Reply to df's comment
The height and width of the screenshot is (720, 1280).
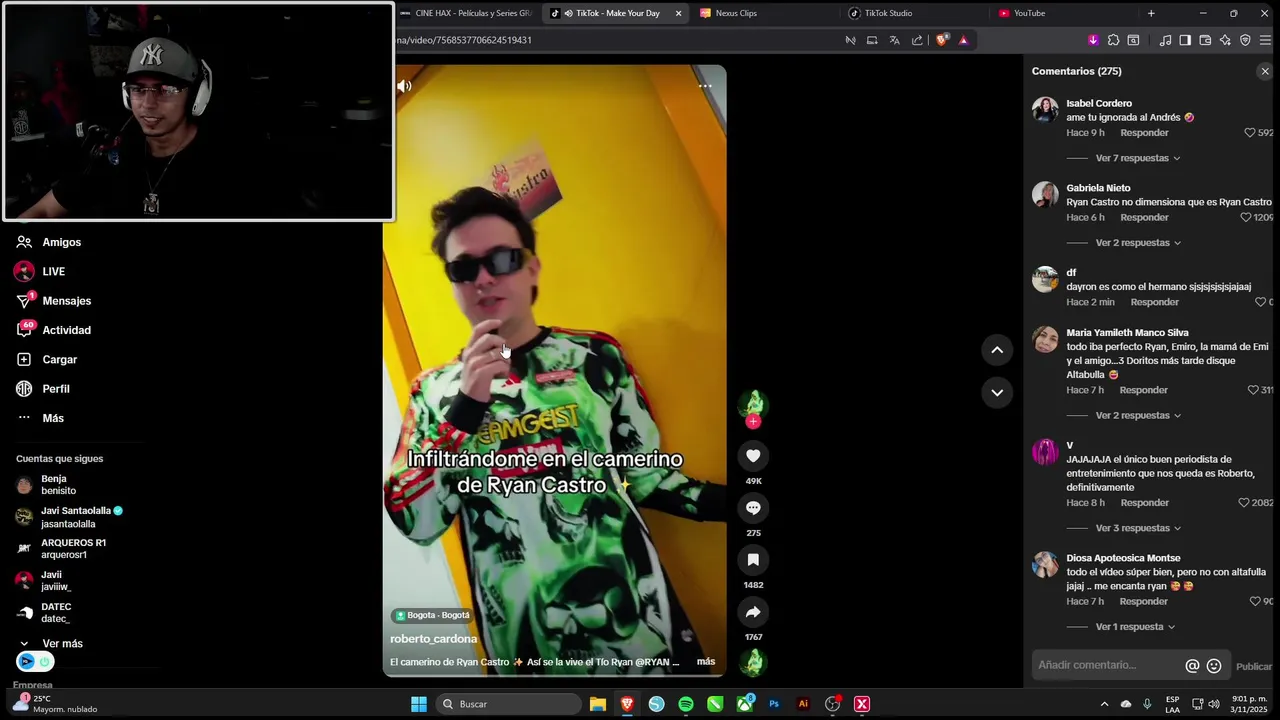click(1154, 302)
